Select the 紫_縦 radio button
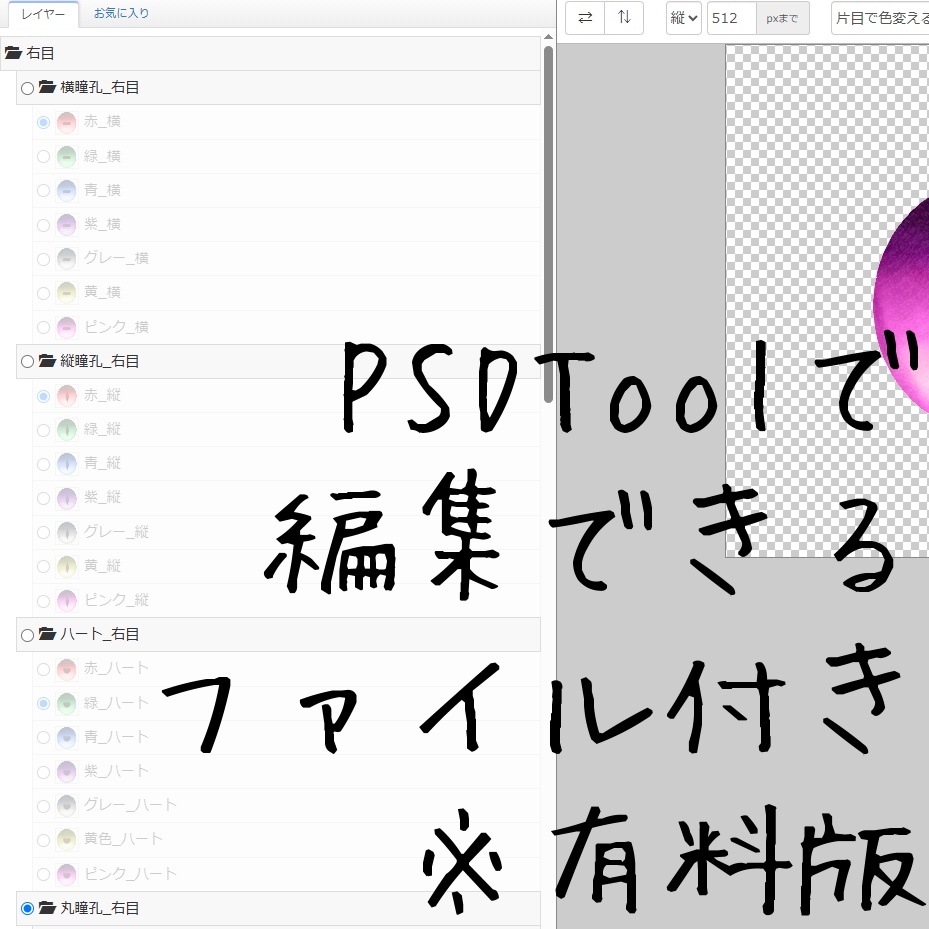This screenshot has height=929, width=929. point(43,497)
